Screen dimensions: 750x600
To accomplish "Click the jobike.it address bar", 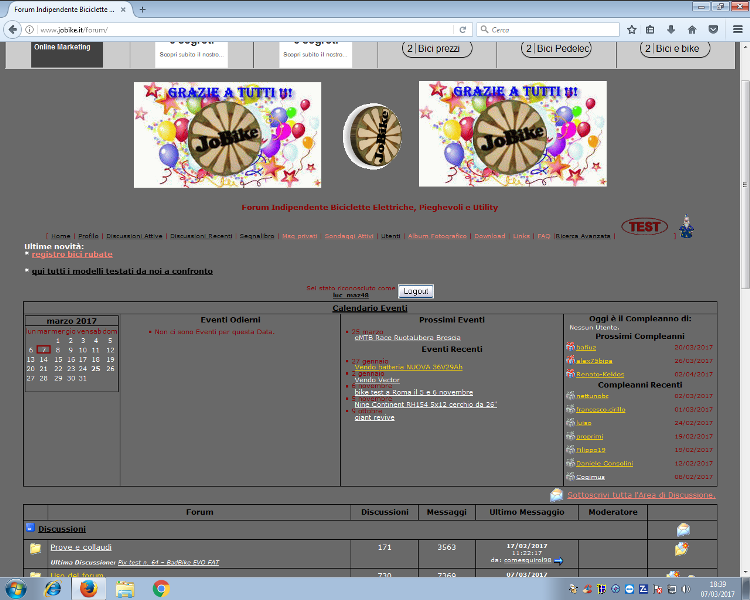I will point(244,30).
